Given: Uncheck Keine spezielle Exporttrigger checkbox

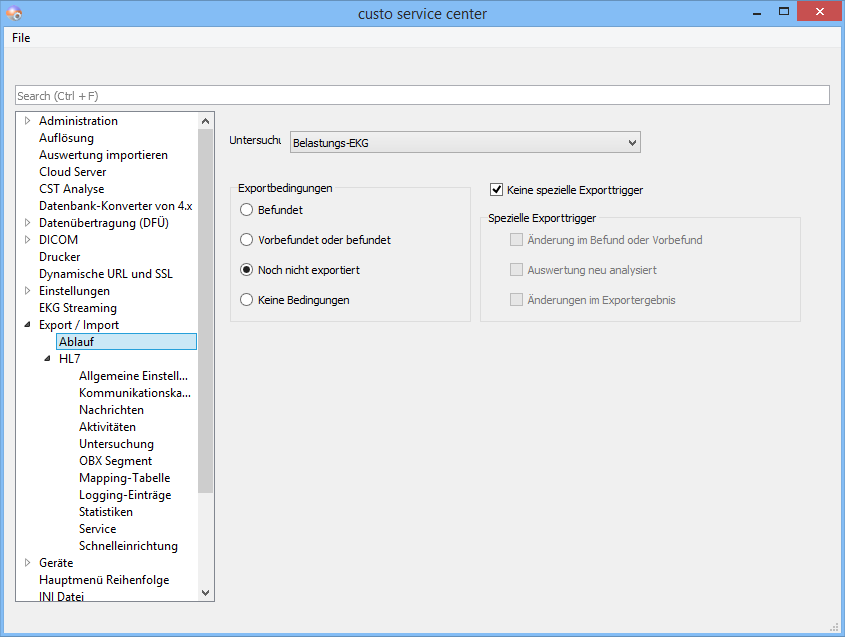Looking at the screenshot, I should (x=496, y=189).
